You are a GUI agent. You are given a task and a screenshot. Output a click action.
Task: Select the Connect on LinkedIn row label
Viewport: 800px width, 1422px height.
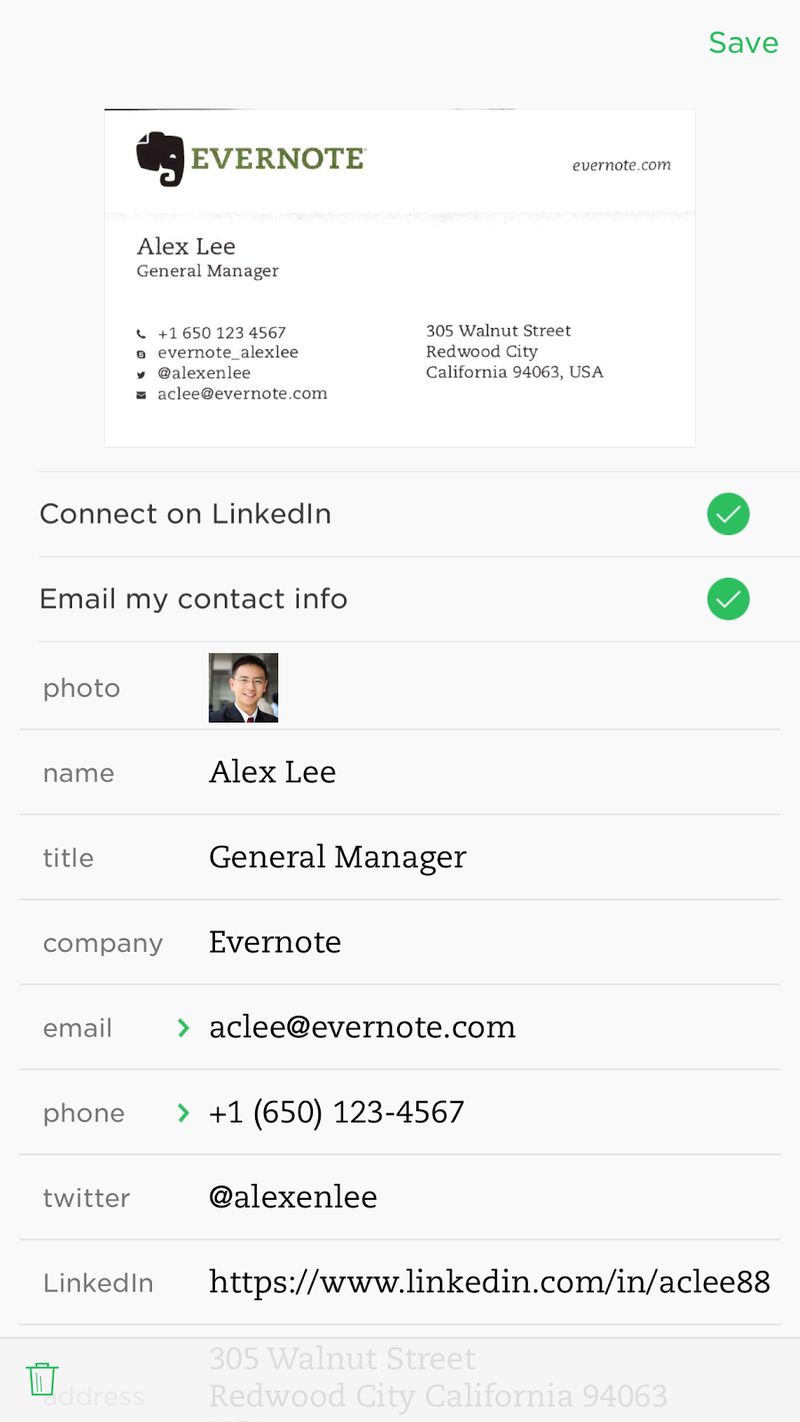click(185, 514)
